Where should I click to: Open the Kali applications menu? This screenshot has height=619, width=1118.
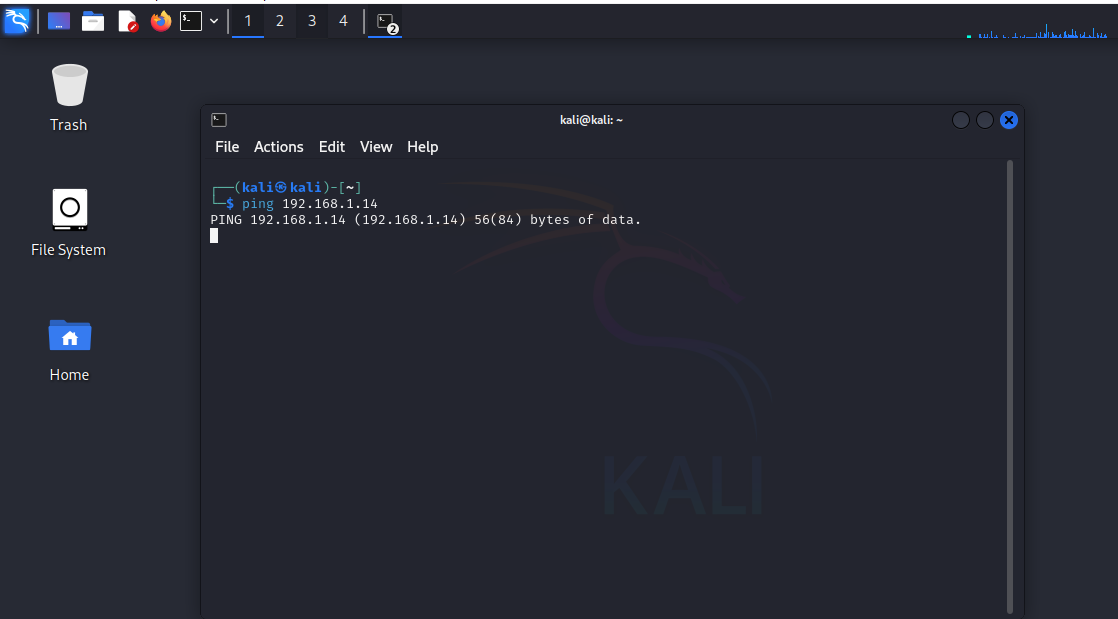point(16,21)
